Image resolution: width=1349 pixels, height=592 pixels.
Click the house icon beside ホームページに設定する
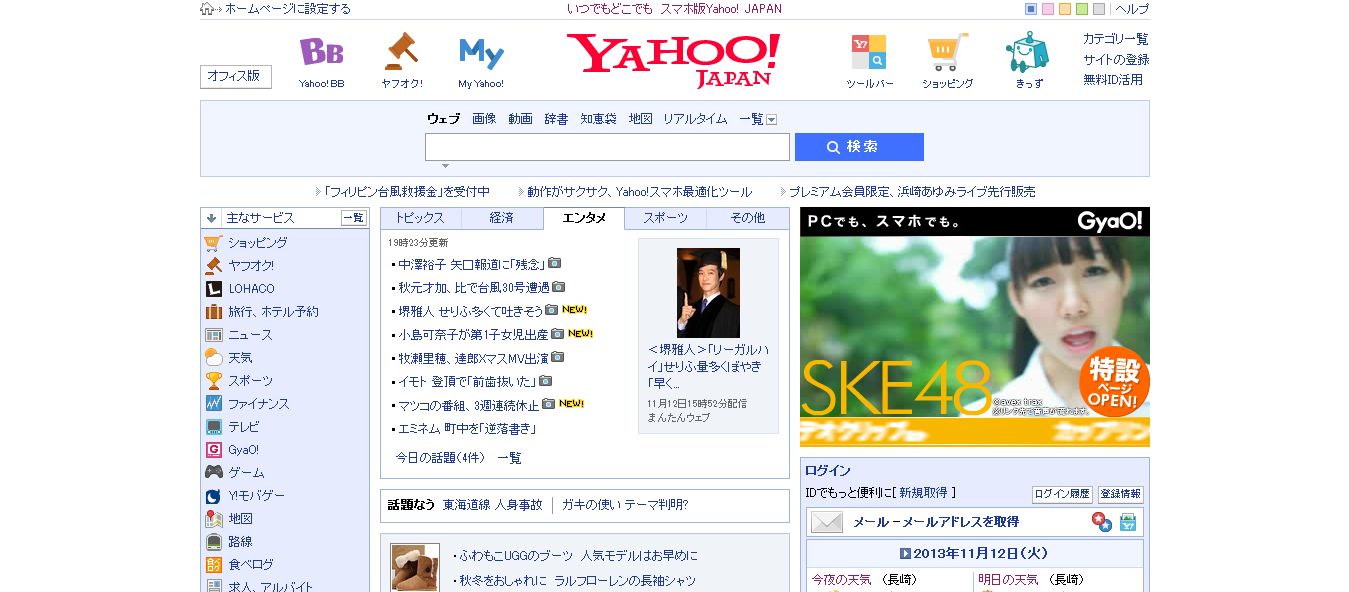207,9
